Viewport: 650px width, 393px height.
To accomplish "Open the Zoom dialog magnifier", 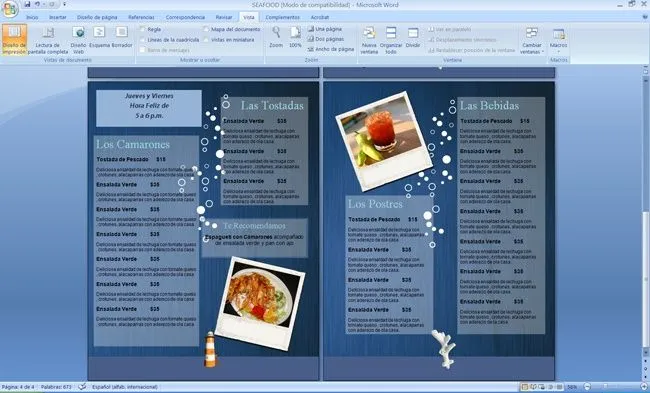I will coord(276,37).
